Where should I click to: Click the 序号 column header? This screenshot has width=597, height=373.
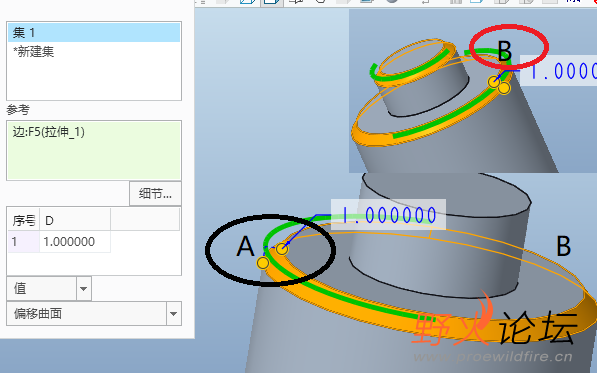[24, 220]
